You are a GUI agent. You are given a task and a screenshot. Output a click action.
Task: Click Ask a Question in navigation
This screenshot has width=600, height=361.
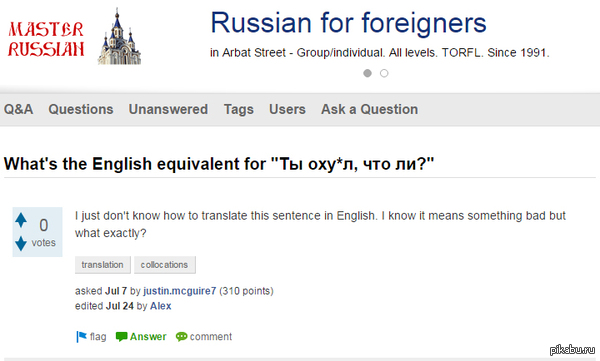(370, 109)
